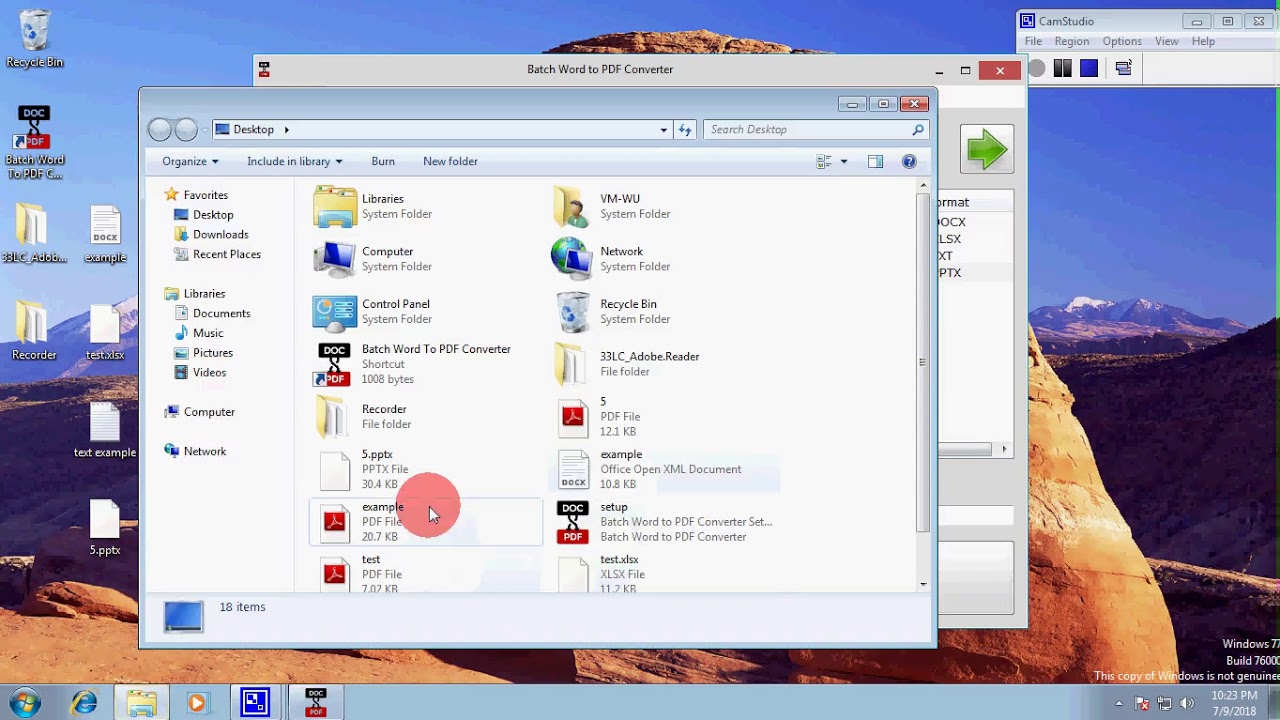Select Pictures library in navigation pane

tap(203, 352)
